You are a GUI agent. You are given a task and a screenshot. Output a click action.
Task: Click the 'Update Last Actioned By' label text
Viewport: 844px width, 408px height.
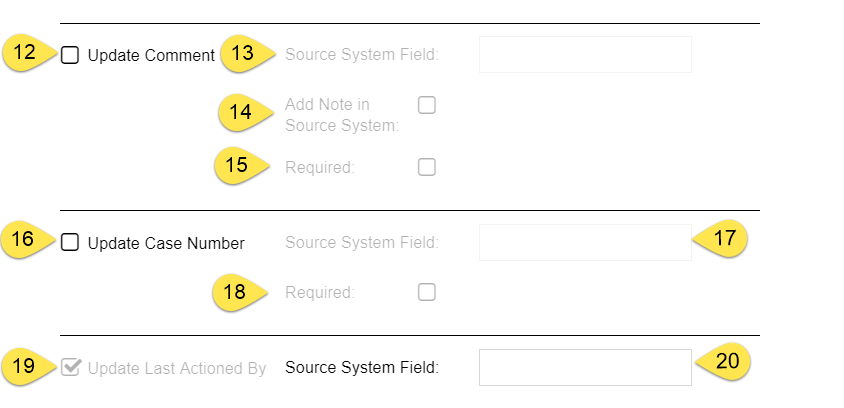point(177,368)
